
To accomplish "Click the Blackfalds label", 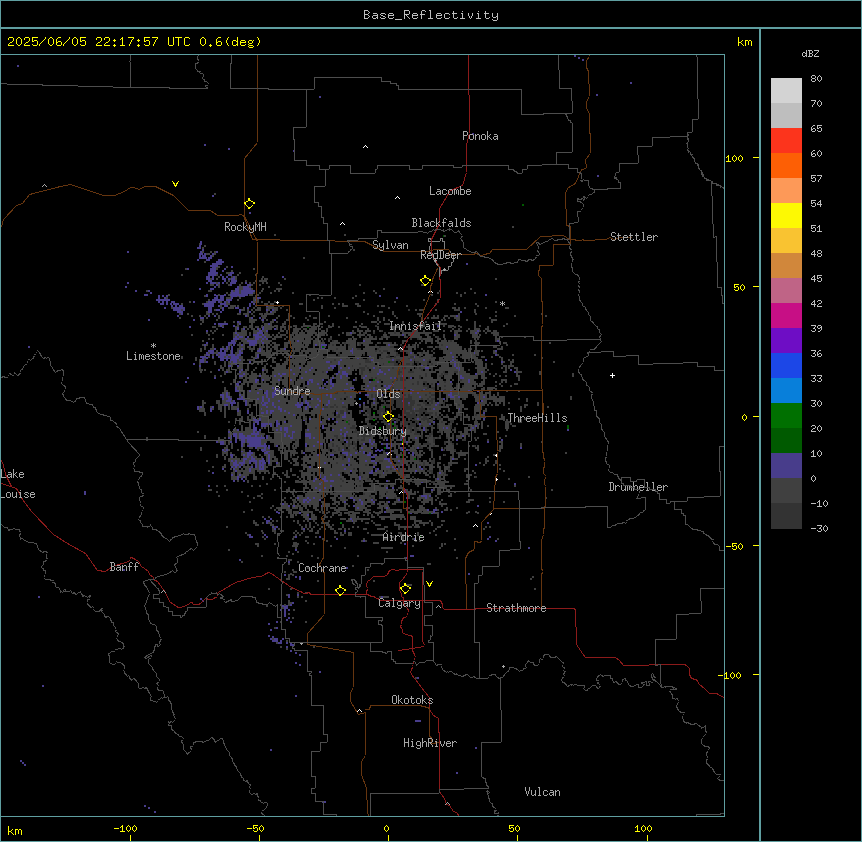I will click(441, 223).
